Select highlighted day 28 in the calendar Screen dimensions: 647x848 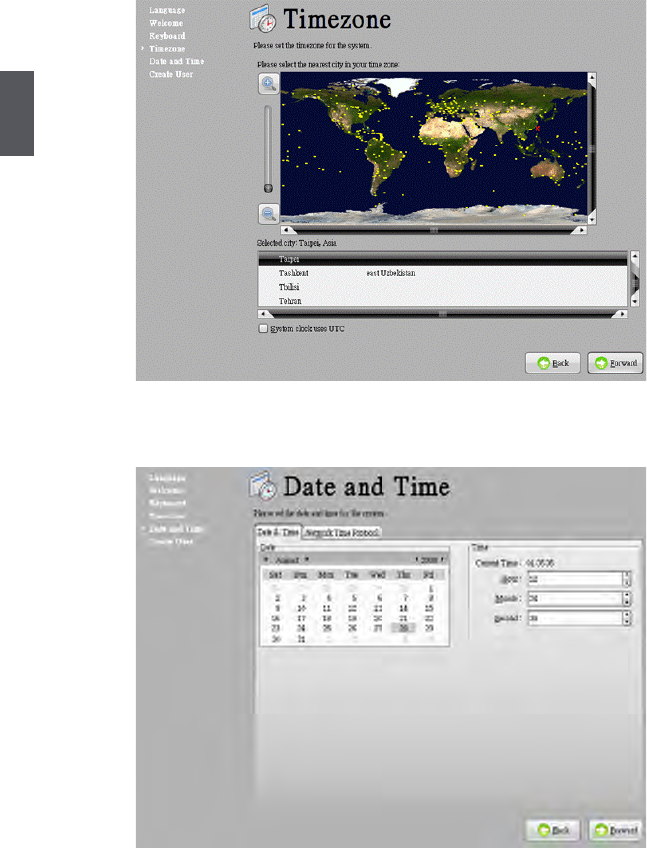click(x=404, y=628)
